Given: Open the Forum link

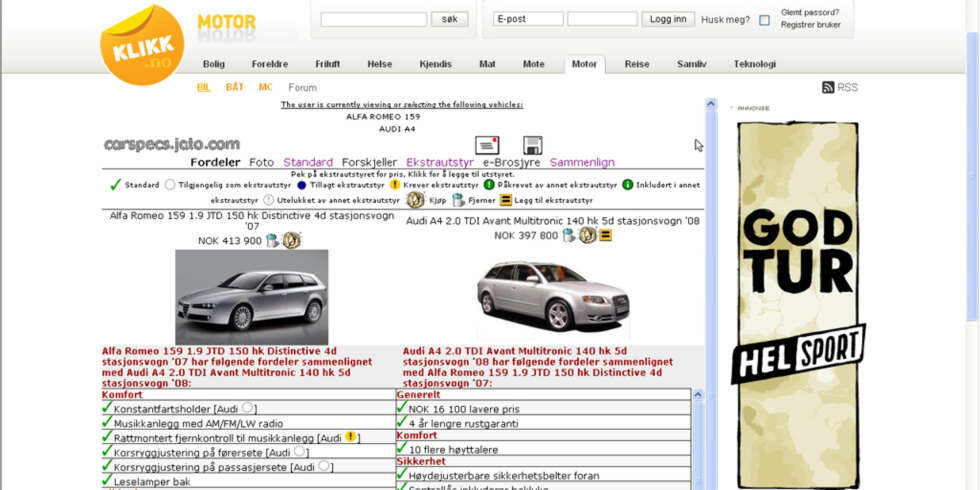Looking at the screenshot, I should click(302, 88).
